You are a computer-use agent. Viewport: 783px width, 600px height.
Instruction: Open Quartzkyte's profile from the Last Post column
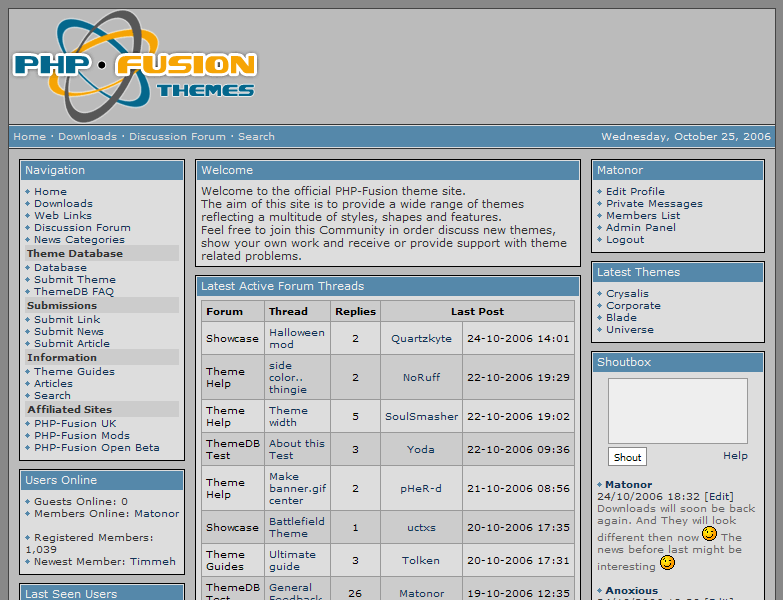pos(421,338)
